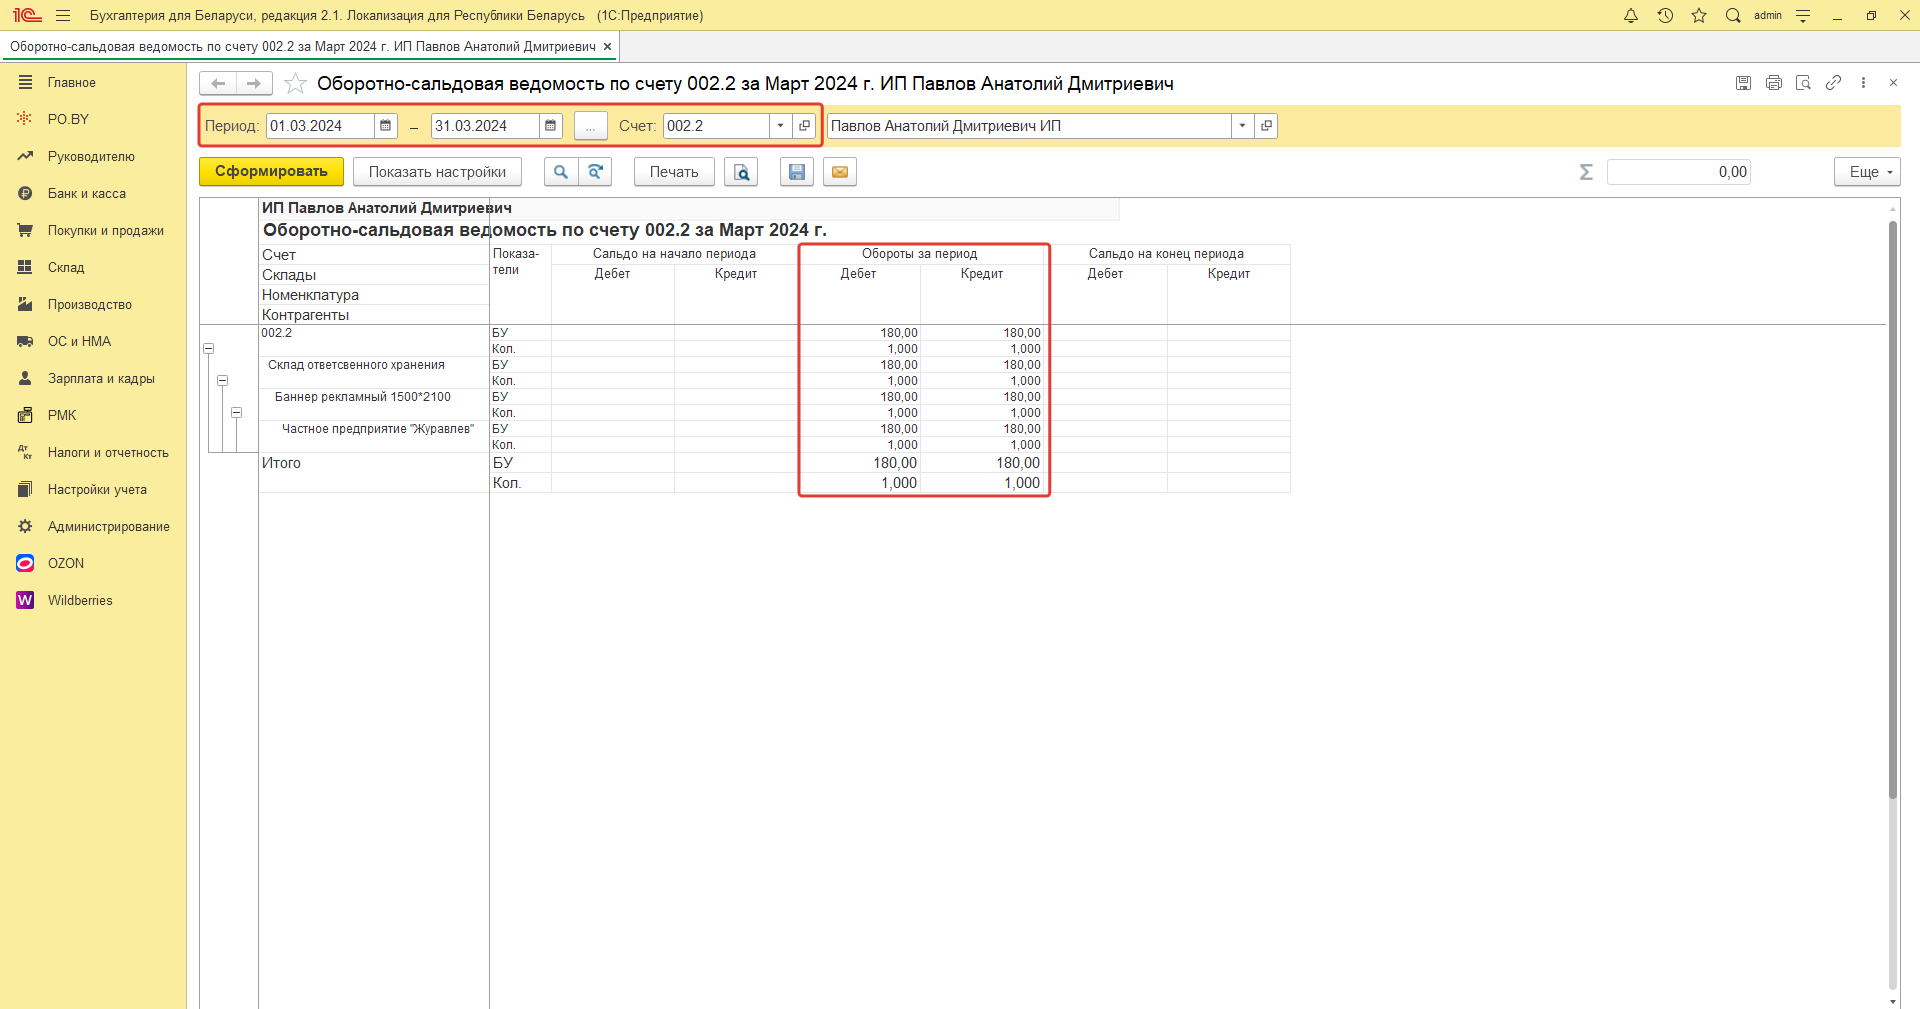Screen dimensions: 1920x1009
Task: Open calendar for end date 31.03.2024
Action: (x=550, y=126)
